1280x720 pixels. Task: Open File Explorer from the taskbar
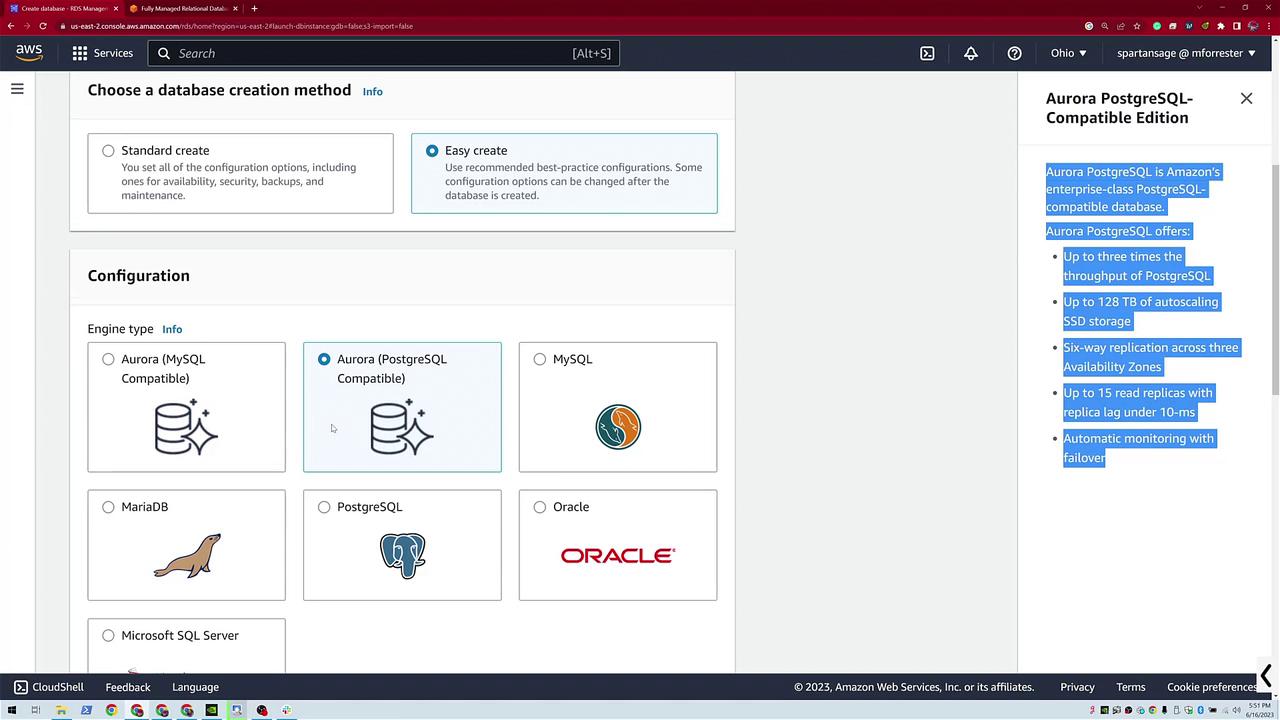coord(61,710)
